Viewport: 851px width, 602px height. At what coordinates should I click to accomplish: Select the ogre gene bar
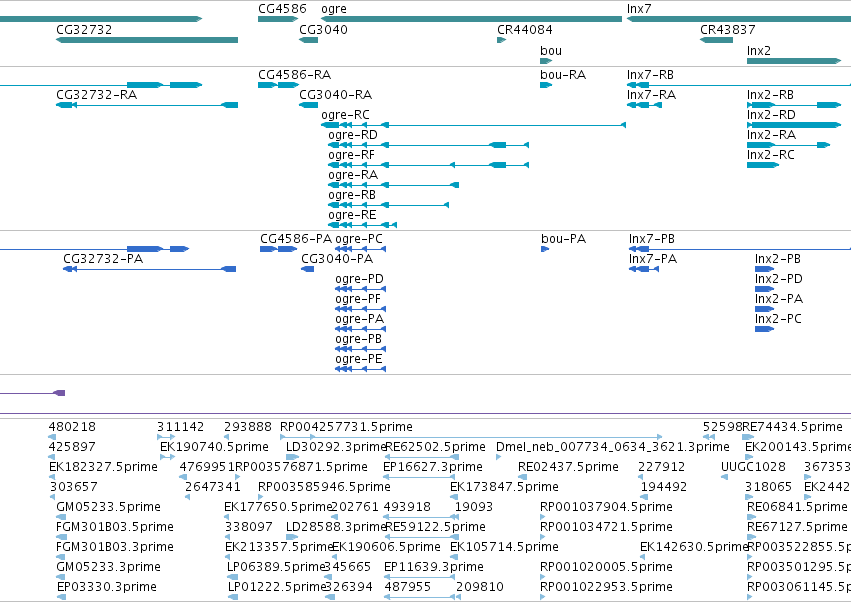pyautogui.click(x=471, y=19)
